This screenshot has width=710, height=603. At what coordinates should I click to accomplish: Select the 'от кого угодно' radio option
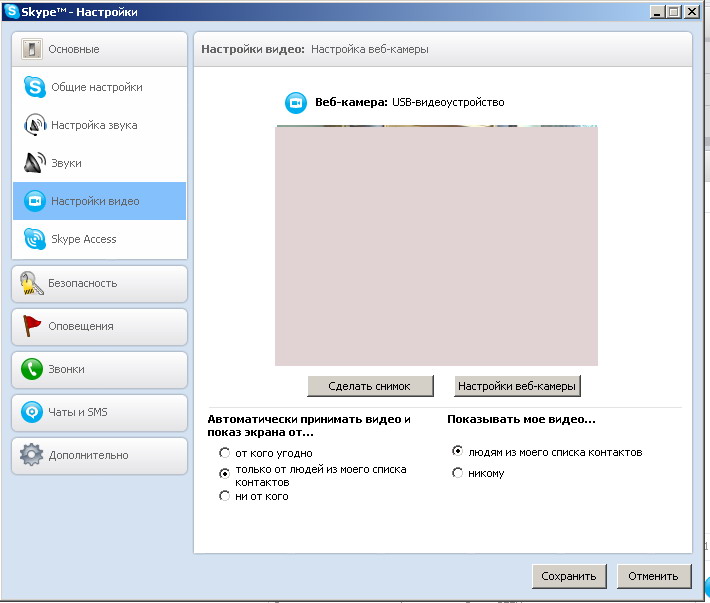(x=225, y=453)
